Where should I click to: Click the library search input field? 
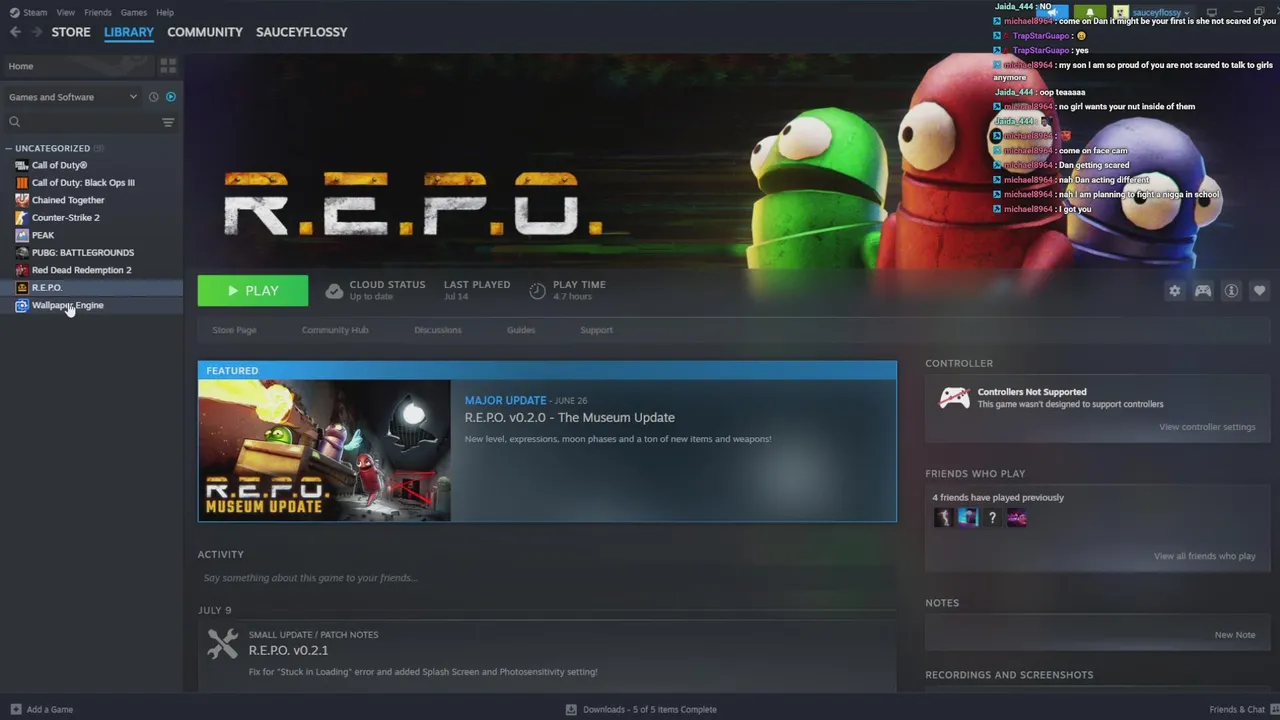point(90,122)
